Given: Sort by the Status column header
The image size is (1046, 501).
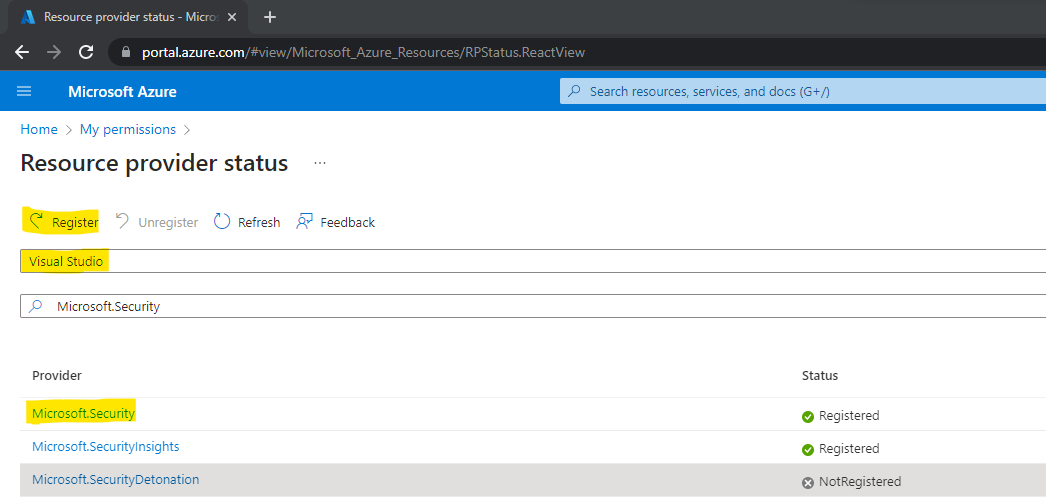Looking at the screenshot, I should (819, 376).
